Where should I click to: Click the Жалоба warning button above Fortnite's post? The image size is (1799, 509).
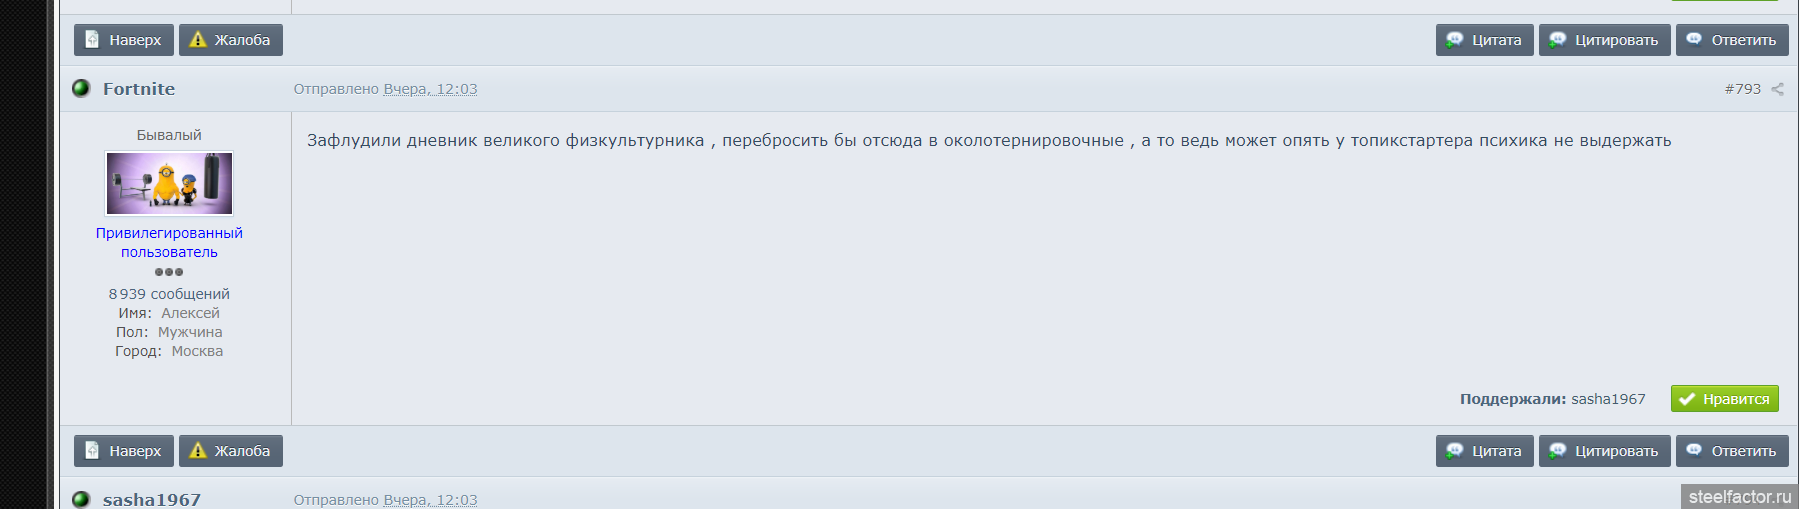(x=231, y=40)
